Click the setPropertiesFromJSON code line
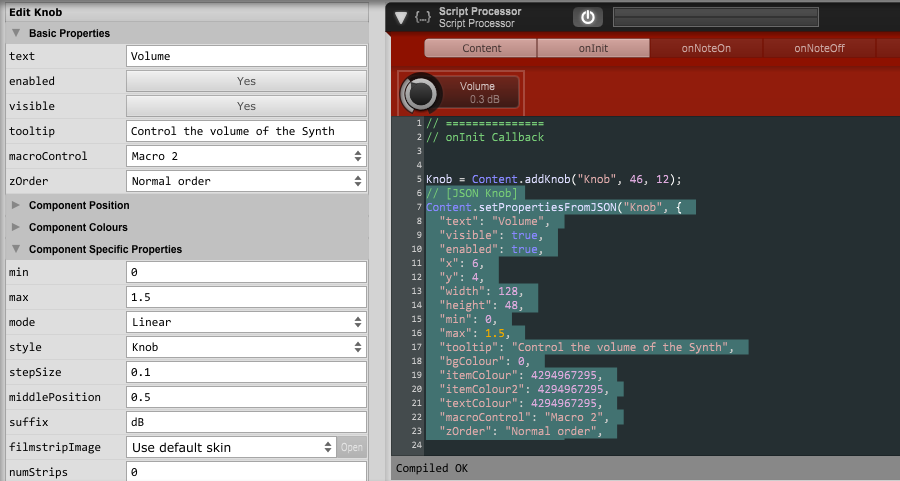 (x=553, y=207)
